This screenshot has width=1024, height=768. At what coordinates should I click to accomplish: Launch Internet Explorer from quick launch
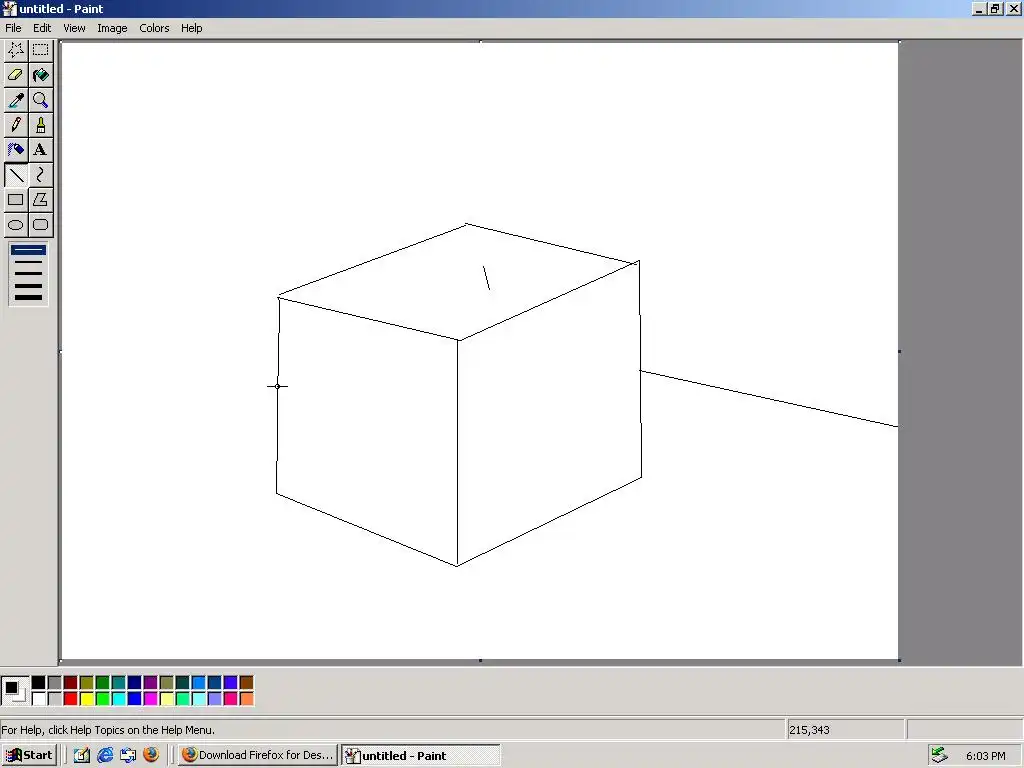pos(104,755)
